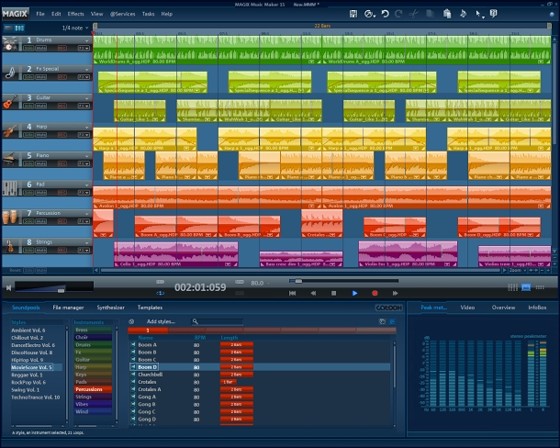Click the preview speaker icon beside Gong A
Viewport: 560px width, 448px height.
click(x=133, y=397)
